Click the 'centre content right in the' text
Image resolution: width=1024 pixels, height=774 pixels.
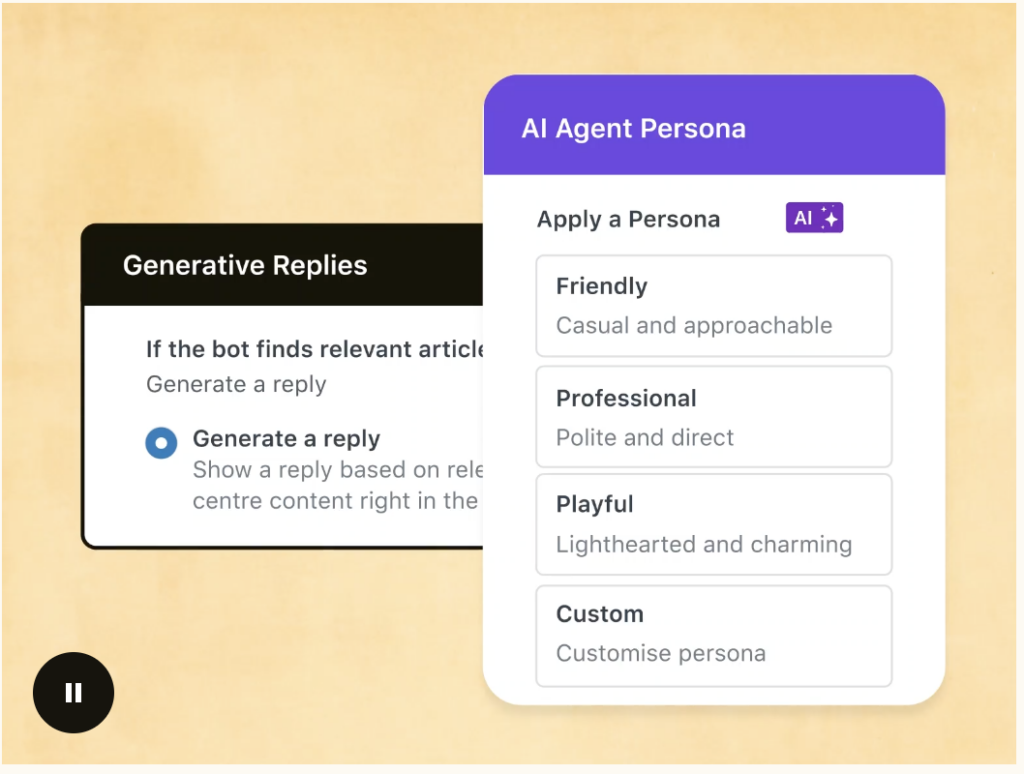[x=336, y=501]
